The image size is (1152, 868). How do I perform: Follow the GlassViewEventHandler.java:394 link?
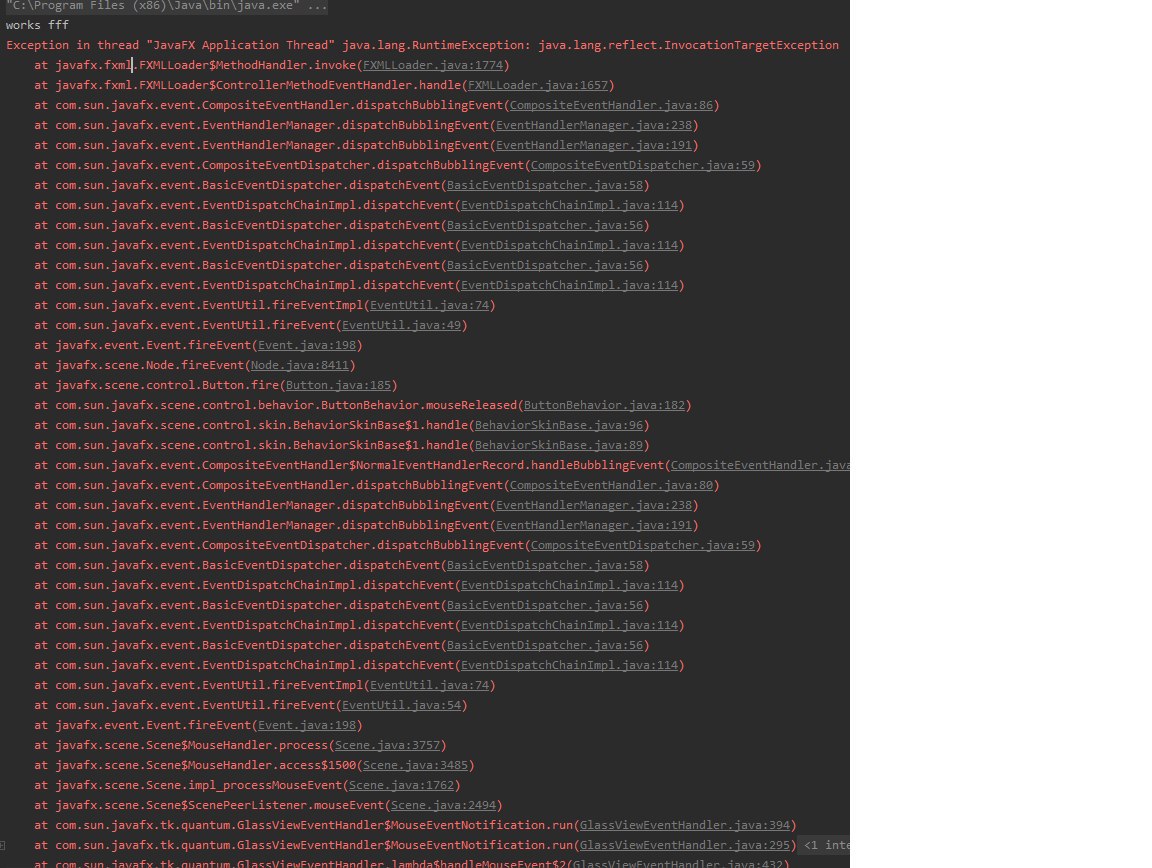[685, 825]
